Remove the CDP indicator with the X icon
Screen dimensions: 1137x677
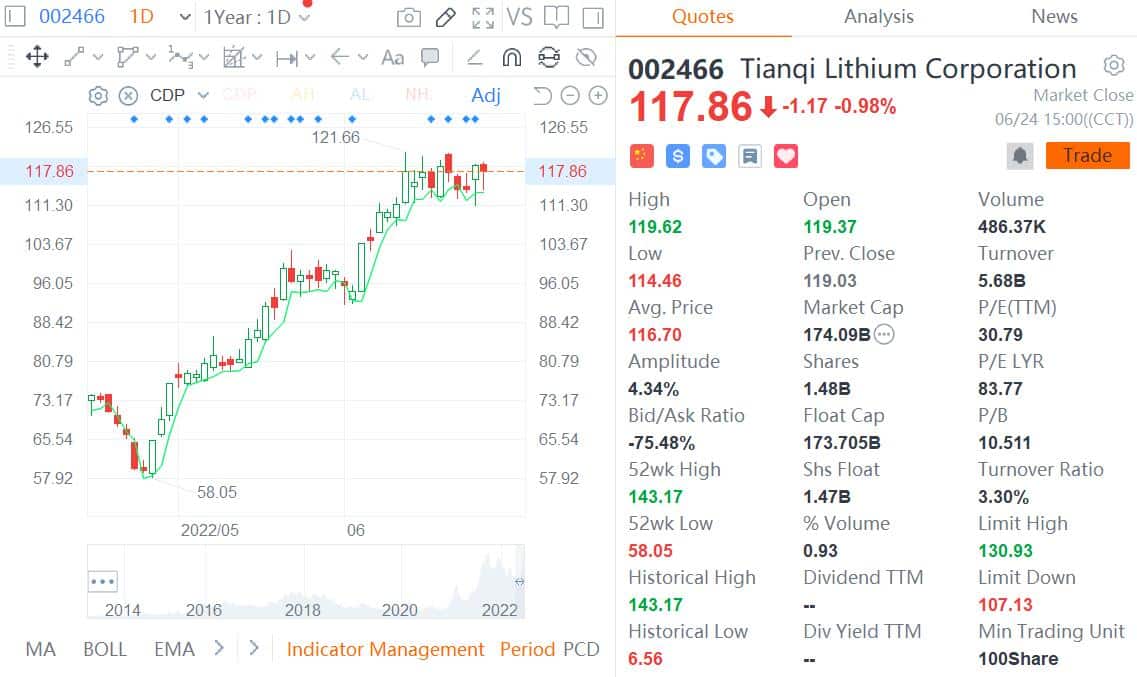point(128,95)
